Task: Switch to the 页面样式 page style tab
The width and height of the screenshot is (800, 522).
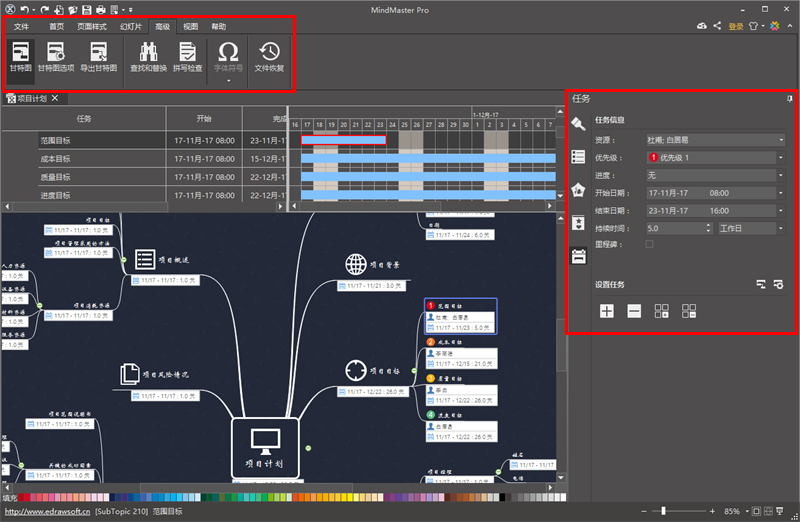Action: [x=92, y=27]
